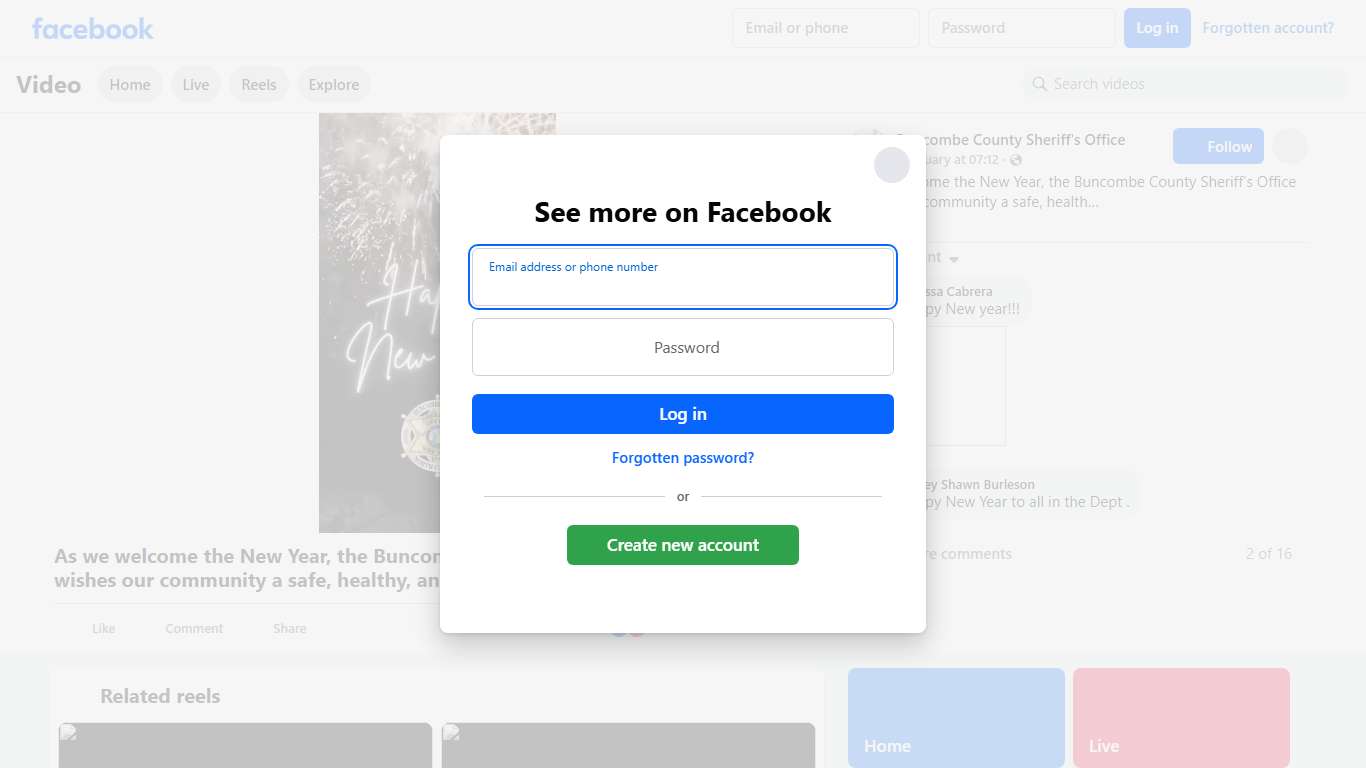The height and width of the screenshot is (768, 1366).
Task: Click the facebook logo in header
Action: click(93, 28)
